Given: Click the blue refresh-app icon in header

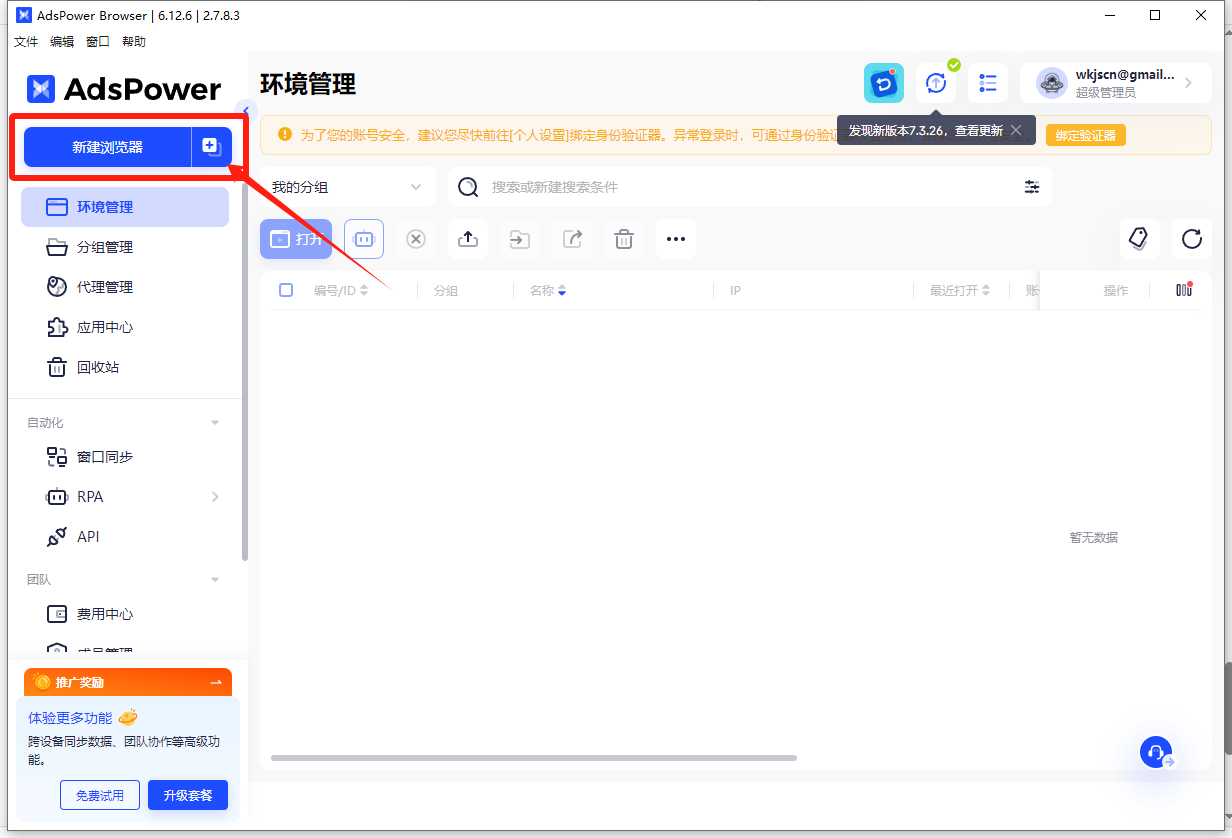Looking at the screenshot, I should pos(884,83).
